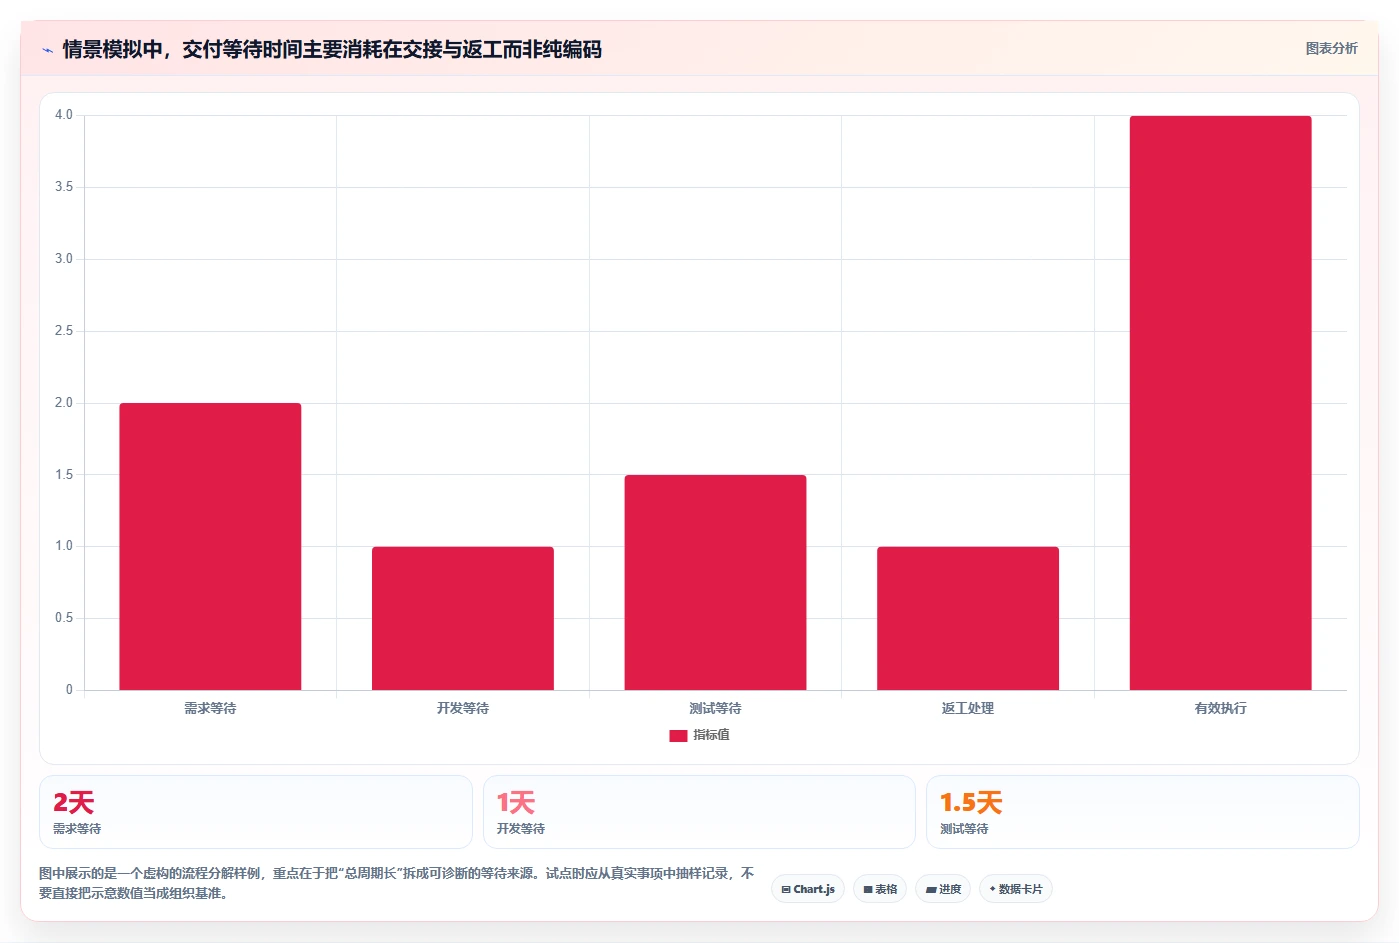Screen dimensions: 1399x943
Task: Open the 1天 开发等待 data card
Action: pyautogui.click(x=699, y=812)
